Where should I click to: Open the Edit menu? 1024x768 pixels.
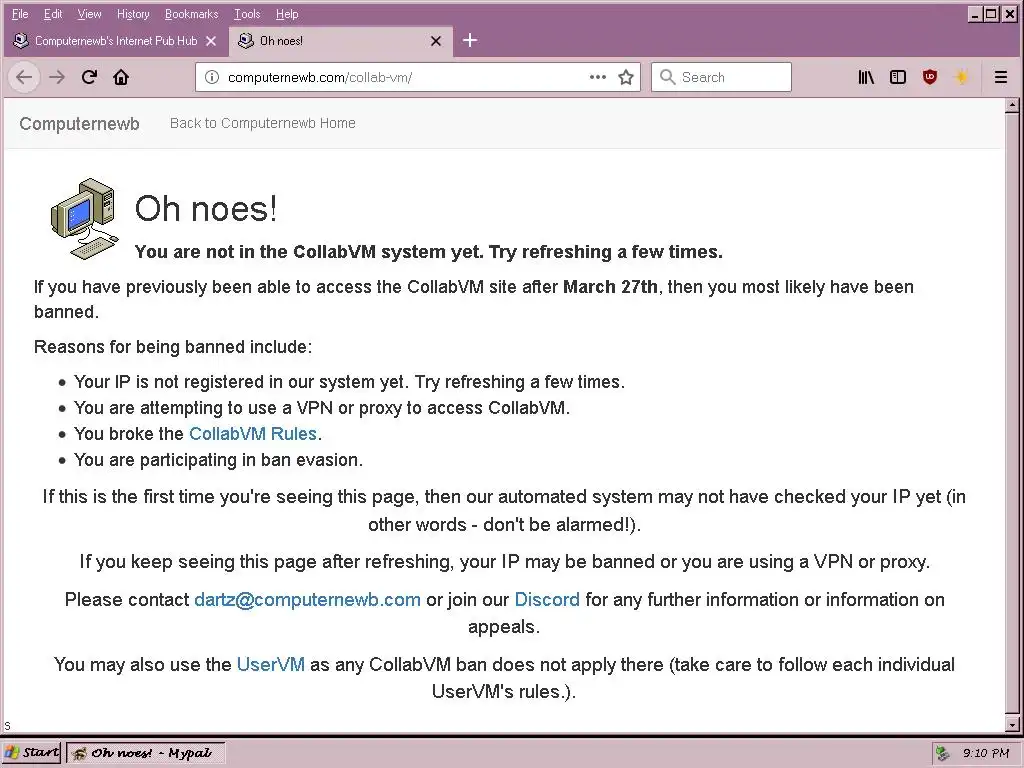(53, 14)
